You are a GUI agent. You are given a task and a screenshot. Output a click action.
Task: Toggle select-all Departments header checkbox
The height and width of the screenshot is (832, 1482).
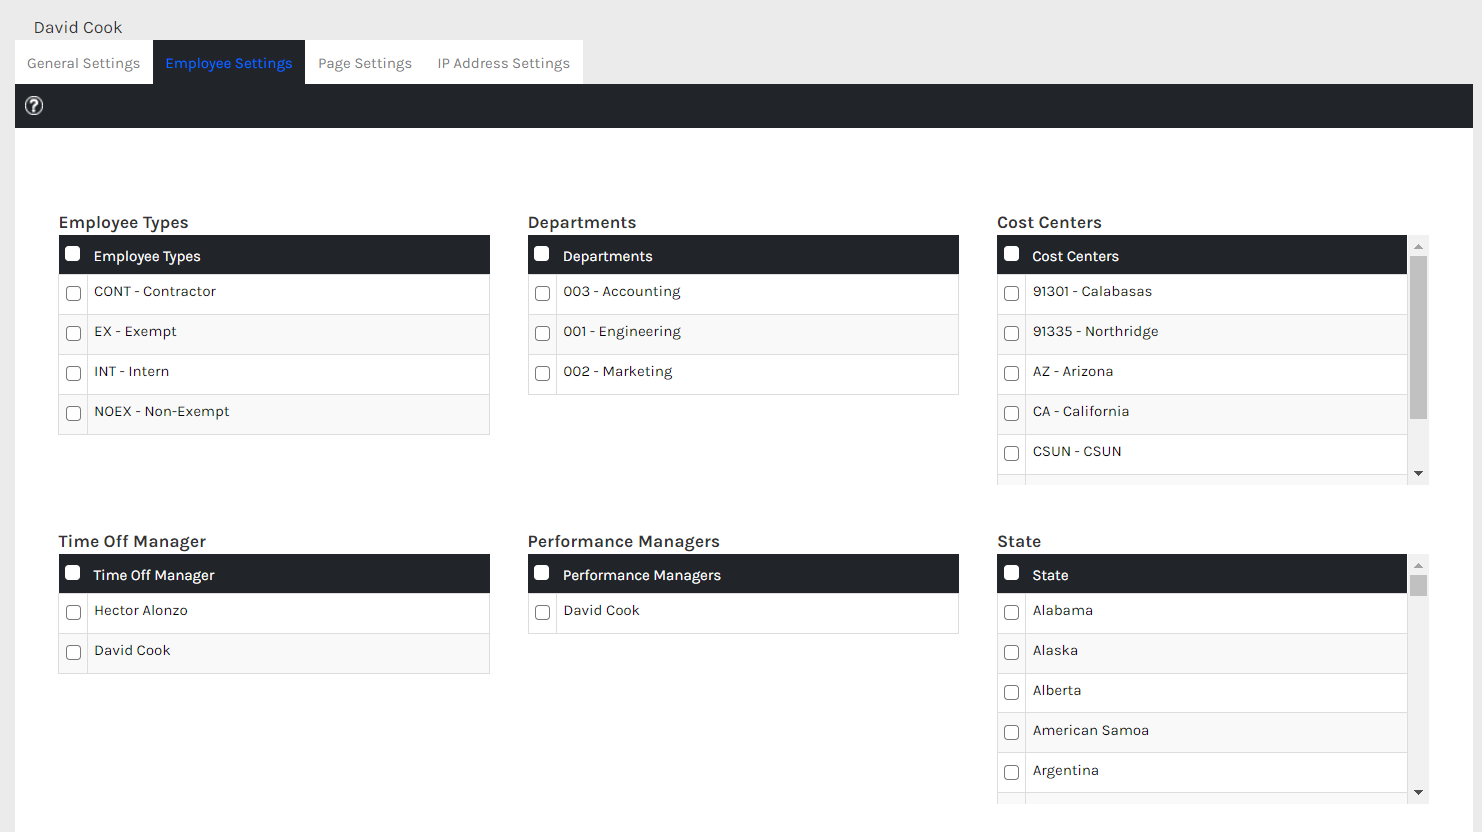click(x=542, y=254)
